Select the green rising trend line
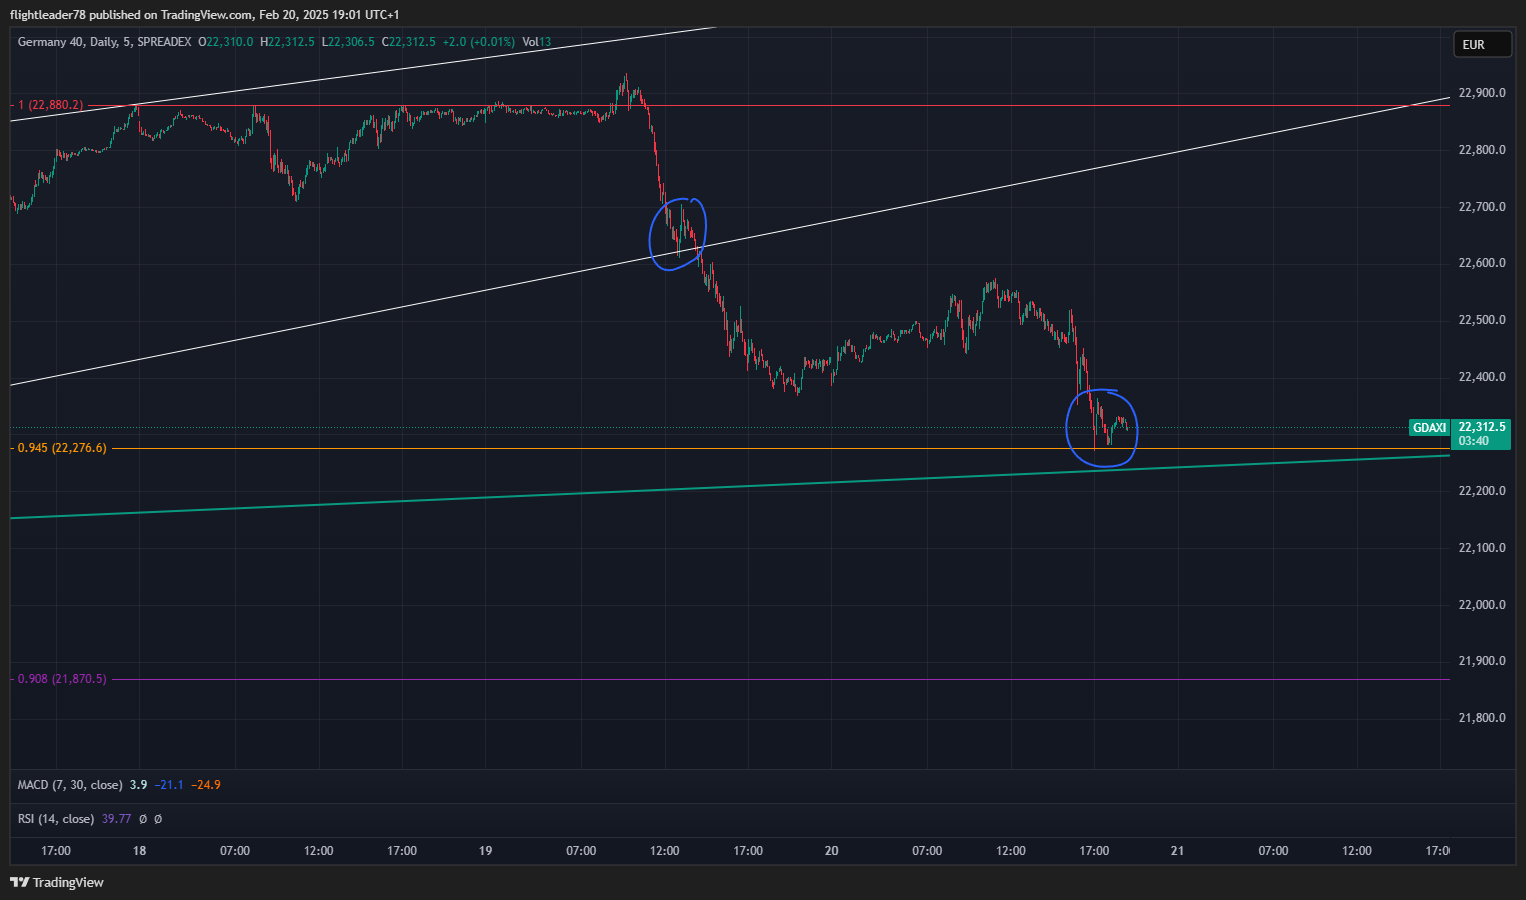The width and height of the screenshot is (1526, 900). point(730,485)
